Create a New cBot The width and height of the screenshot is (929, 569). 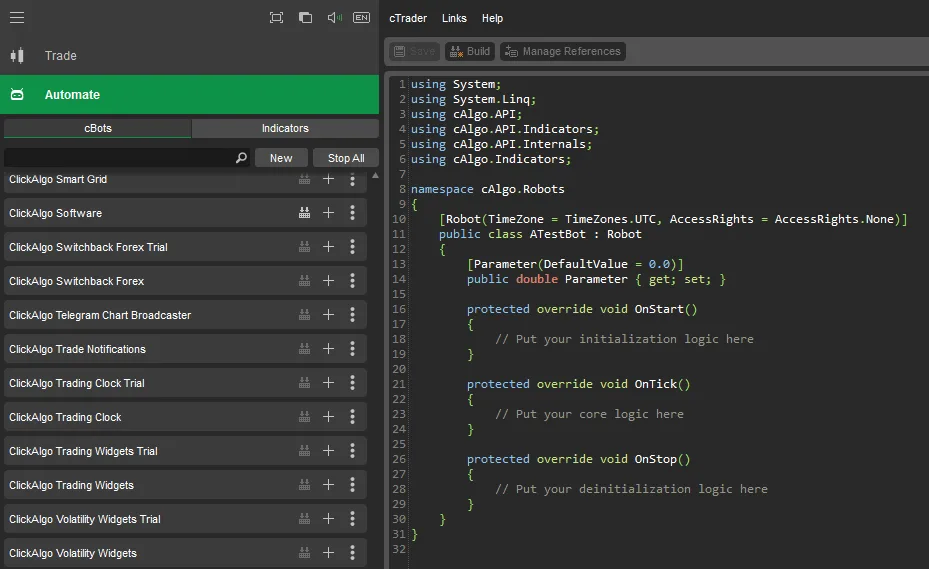(x=281, y=158)
